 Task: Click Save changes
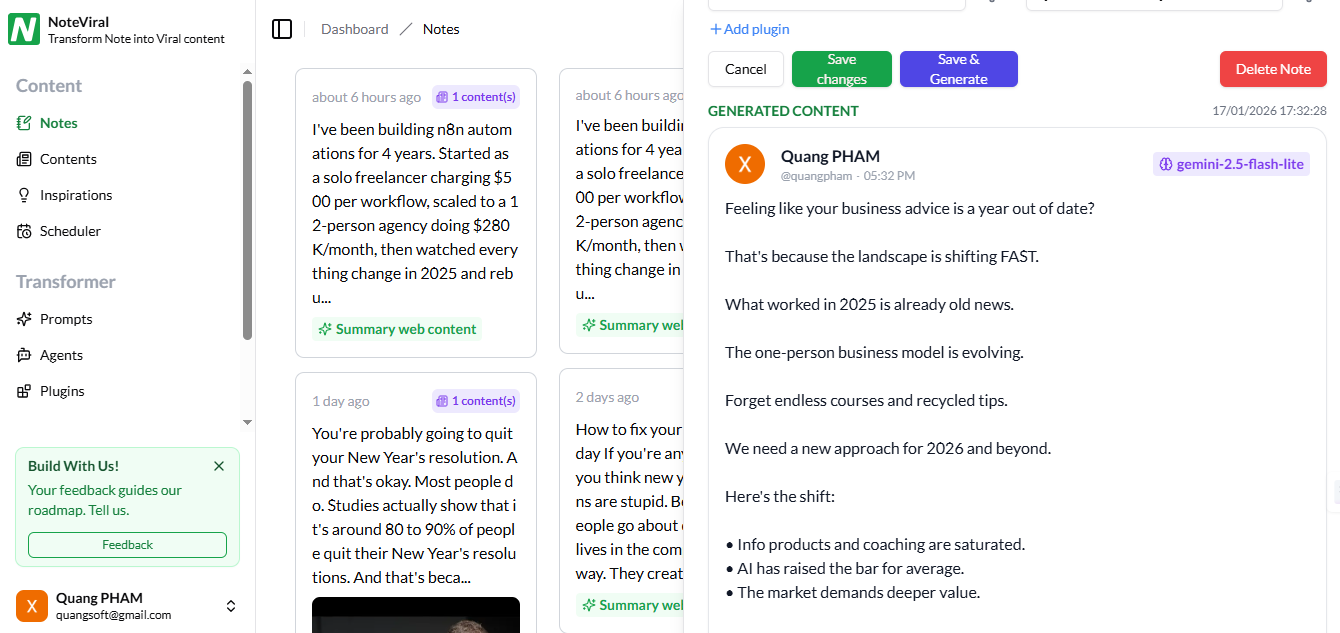pyautogui.click(x=841, y=69)
